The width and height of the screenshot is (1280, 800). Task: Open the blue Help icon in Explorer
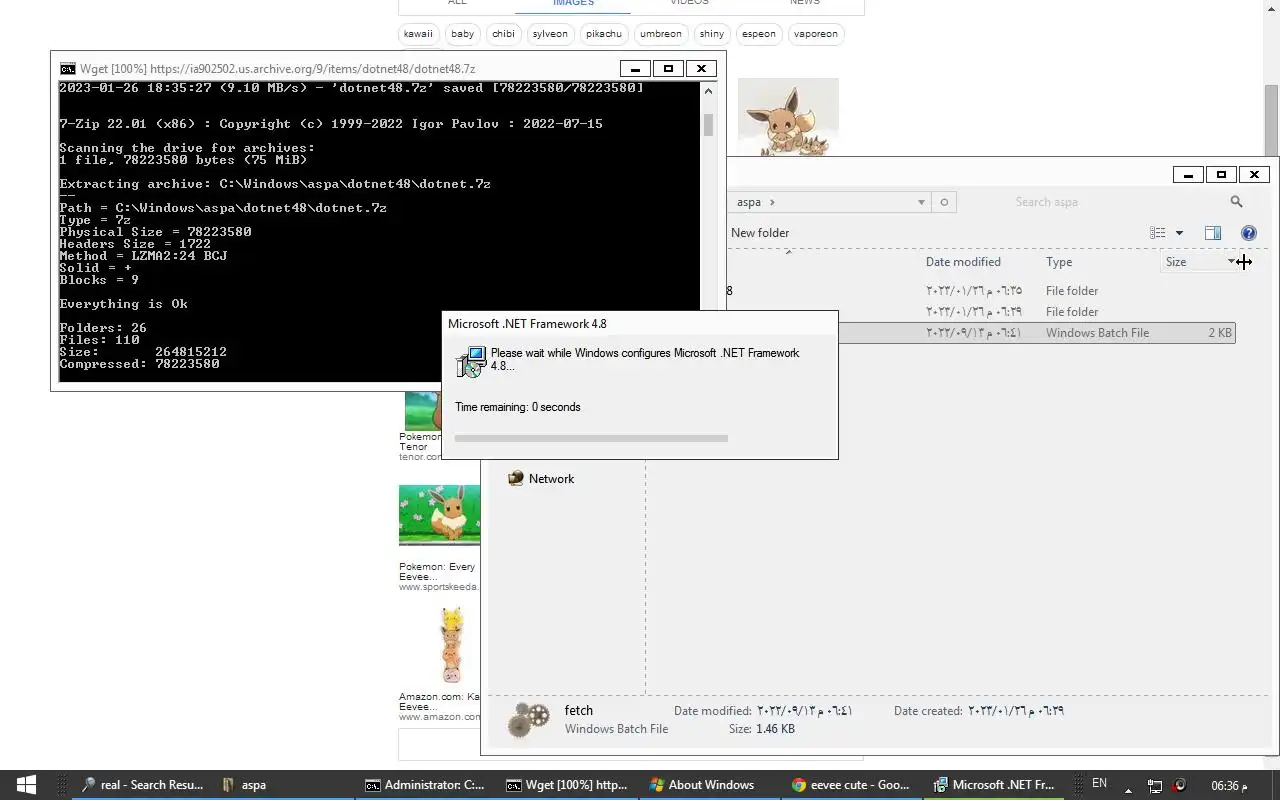point(1248,233)
